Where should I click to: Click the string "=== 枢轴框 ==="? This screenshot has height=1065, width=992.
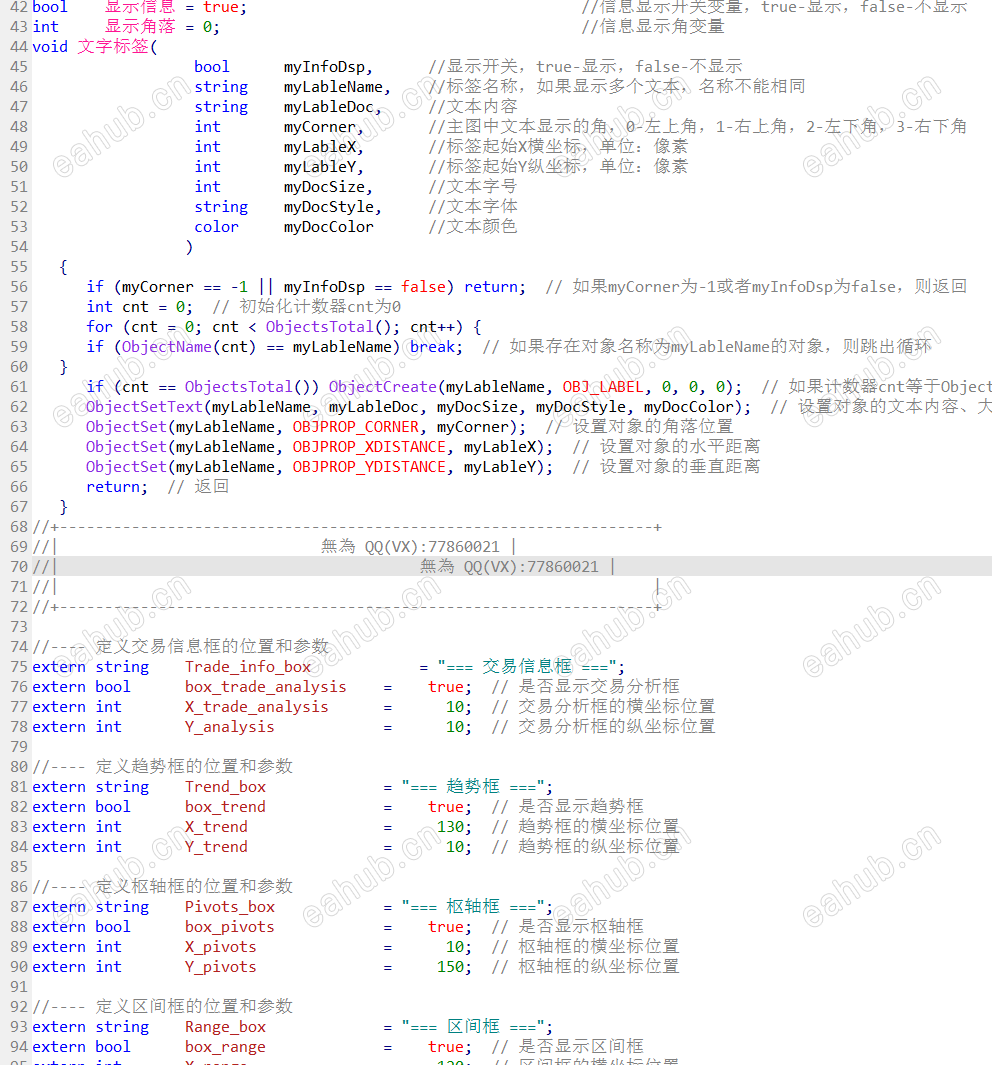(x=473, y=907)
